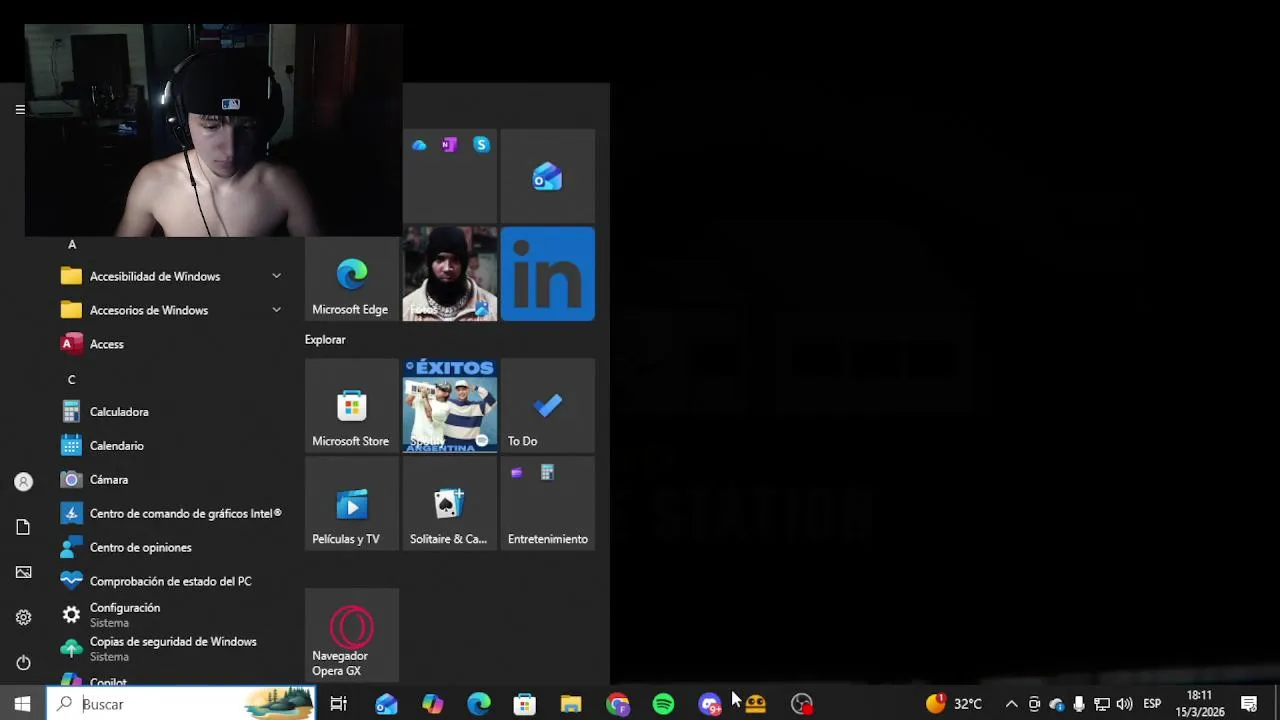
Task: Open File Explorer from the taskbar
Action: coord(571,704)
